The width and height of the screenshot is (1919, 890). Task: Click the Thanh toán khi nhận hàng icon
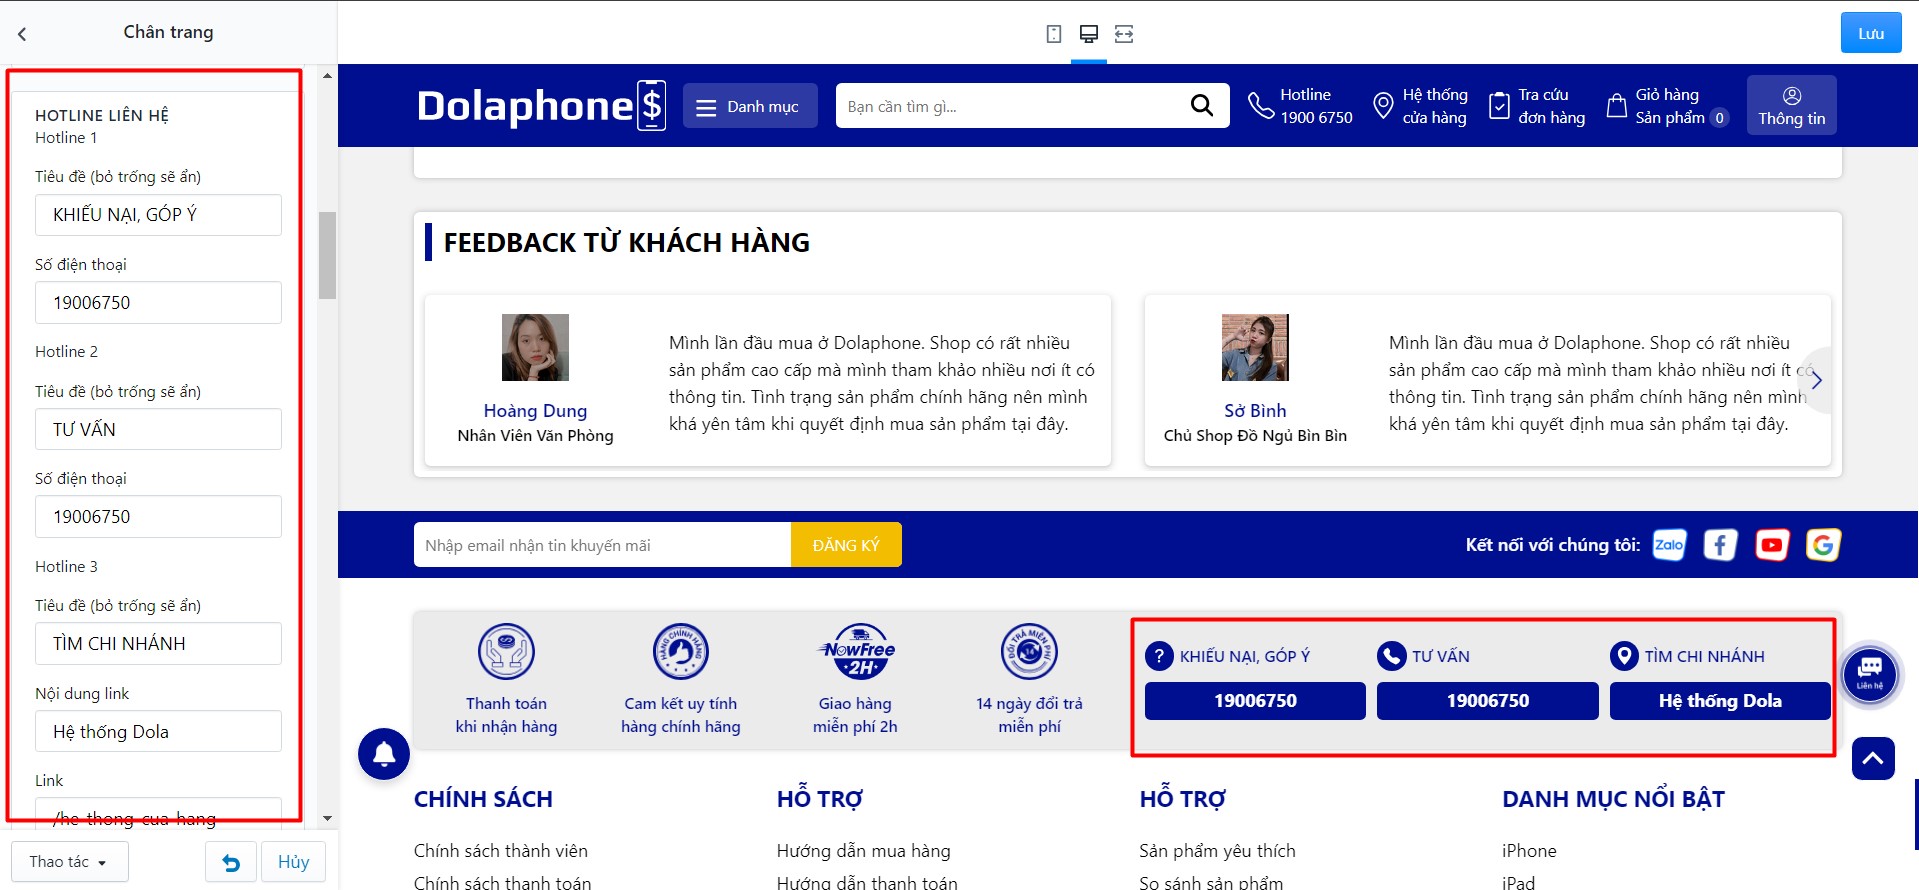click(506, 652)
